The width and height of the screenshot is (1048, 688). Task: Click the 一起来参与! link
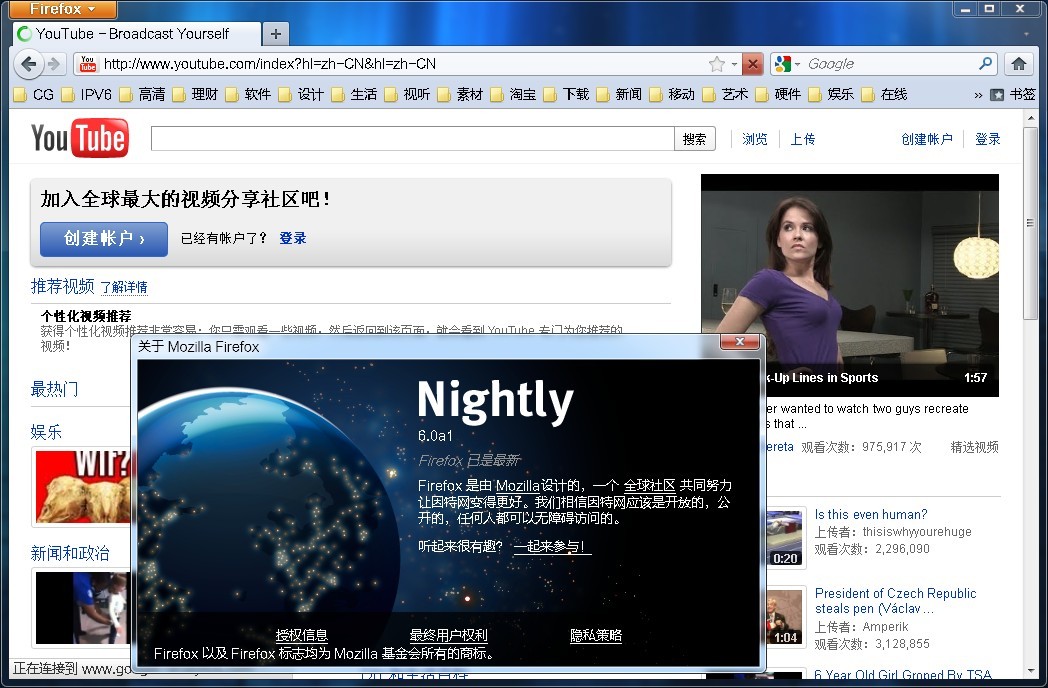coord(552,546)
